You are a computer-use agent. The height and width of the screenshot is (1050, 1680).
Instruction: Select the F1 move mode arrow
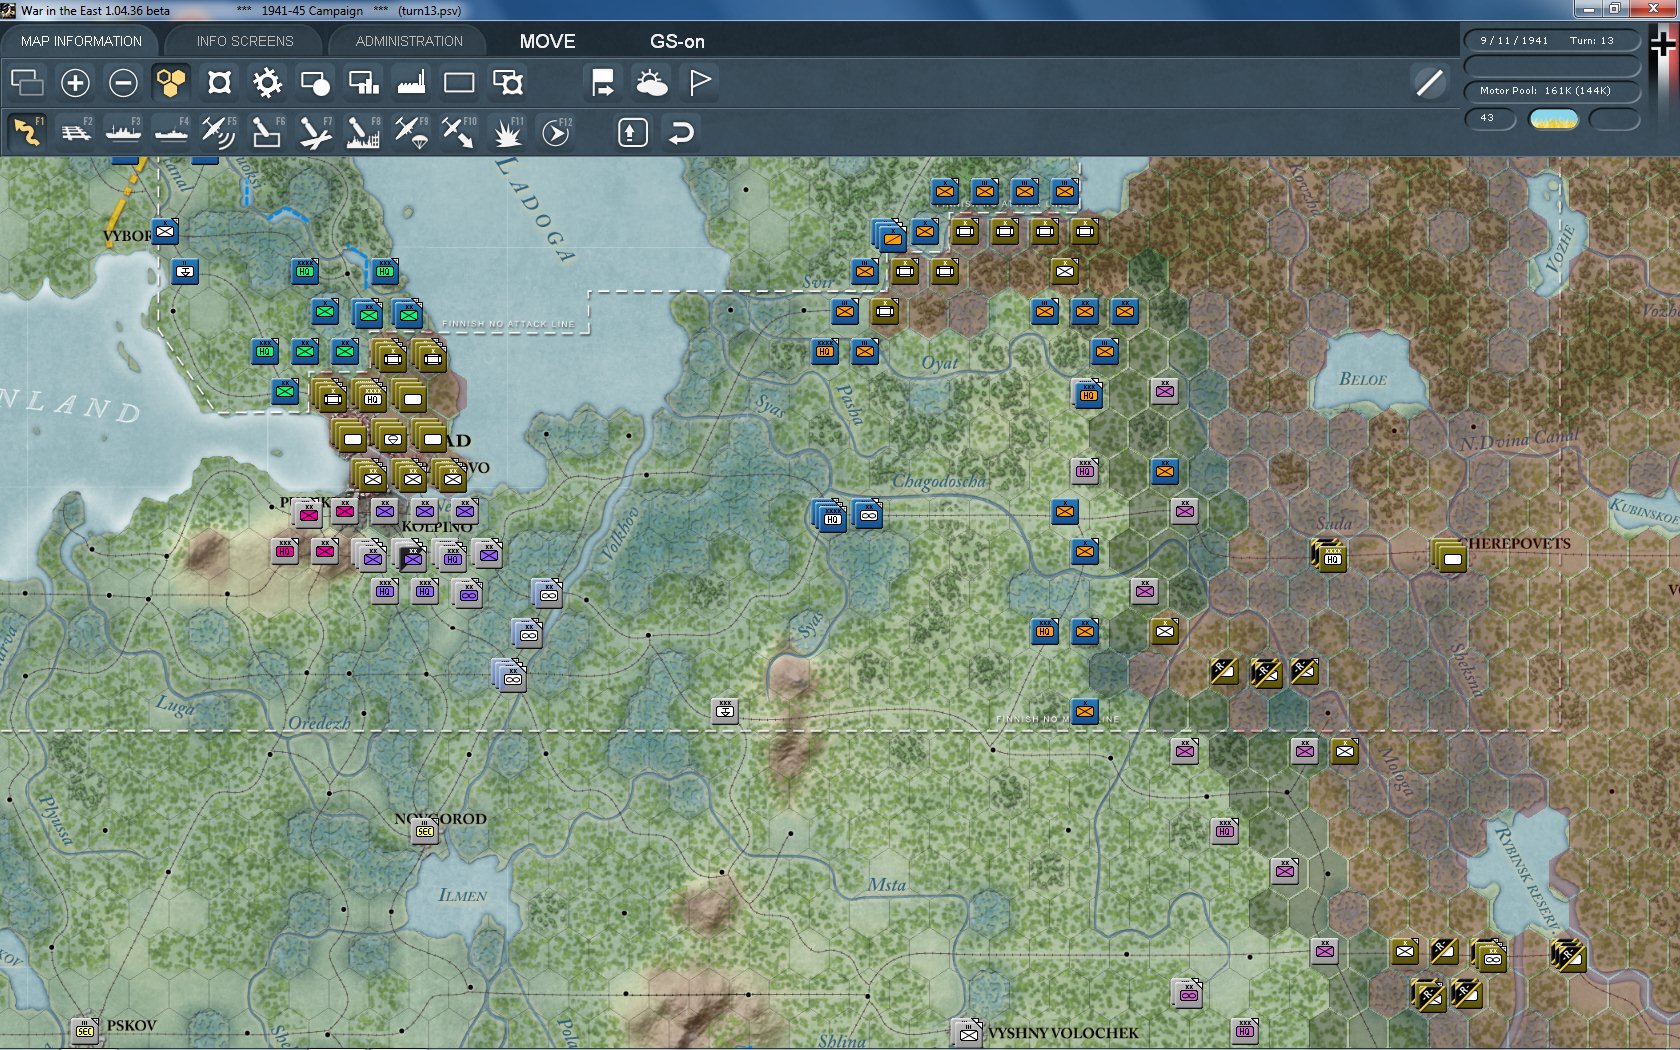coord(27,132)
